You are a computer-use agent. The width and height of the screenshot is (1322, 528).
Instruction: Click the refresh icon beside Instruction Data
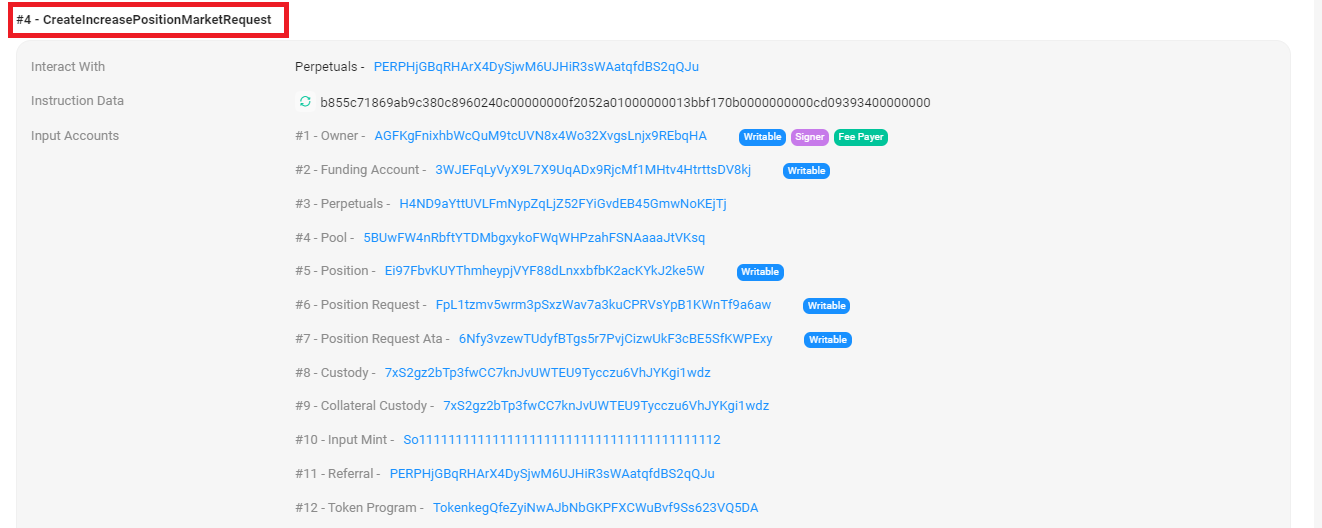tap(305, 102)
